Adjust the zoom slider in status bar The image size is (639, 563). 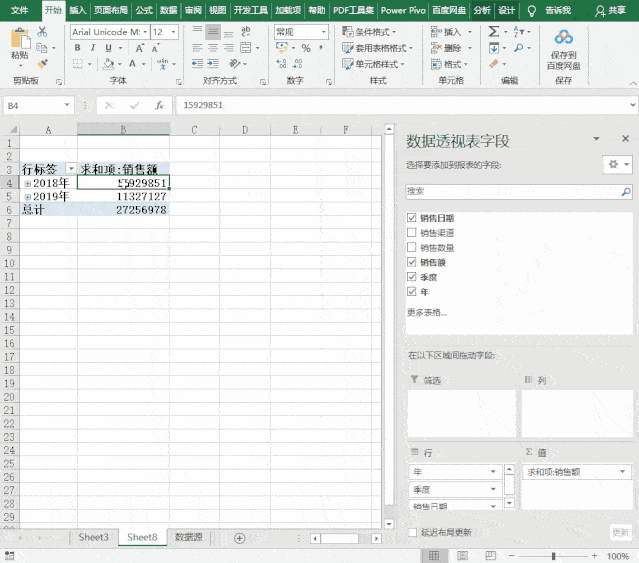point(553,555)
